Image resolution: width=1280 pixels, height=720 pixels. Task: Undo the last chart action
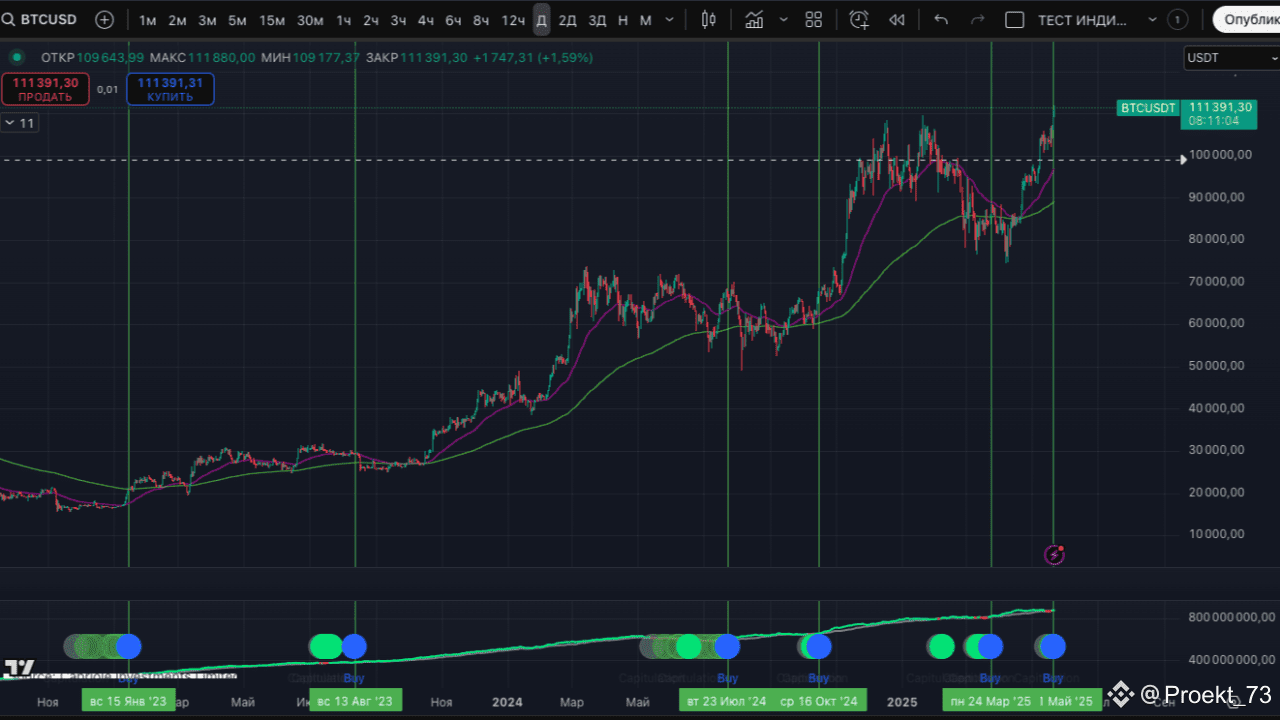[940, 19]
